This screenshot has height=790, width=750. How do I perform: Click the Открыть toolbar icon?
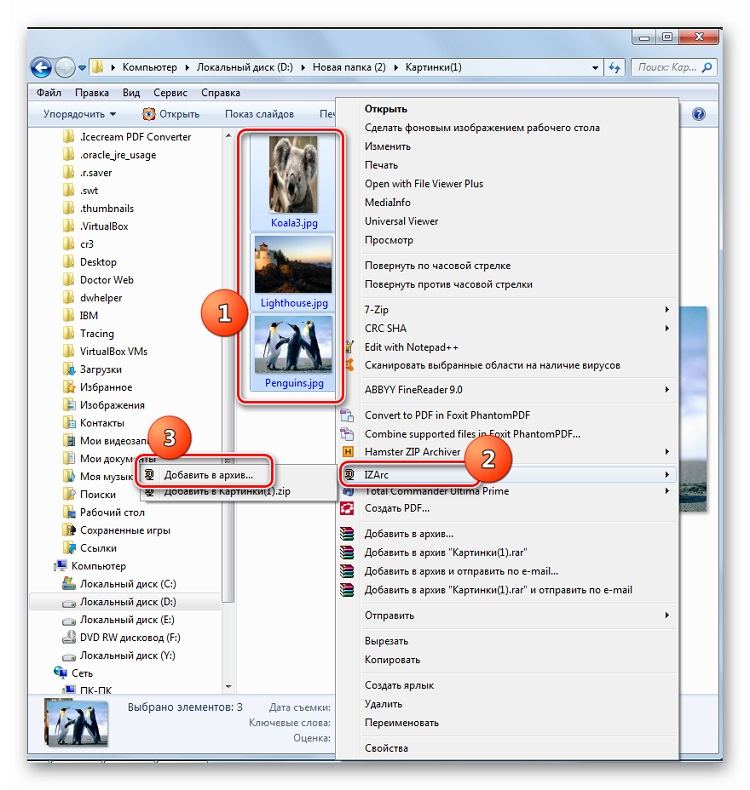(149, 114)
